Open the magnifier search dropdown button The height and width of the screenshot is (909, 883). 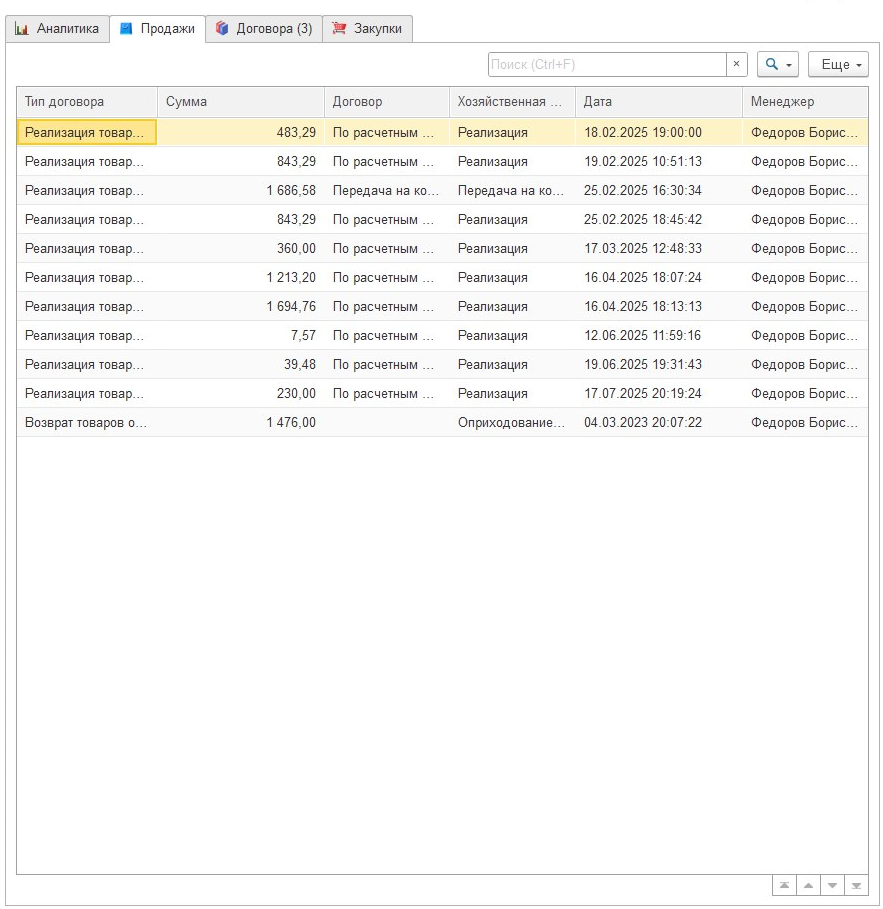777,64
